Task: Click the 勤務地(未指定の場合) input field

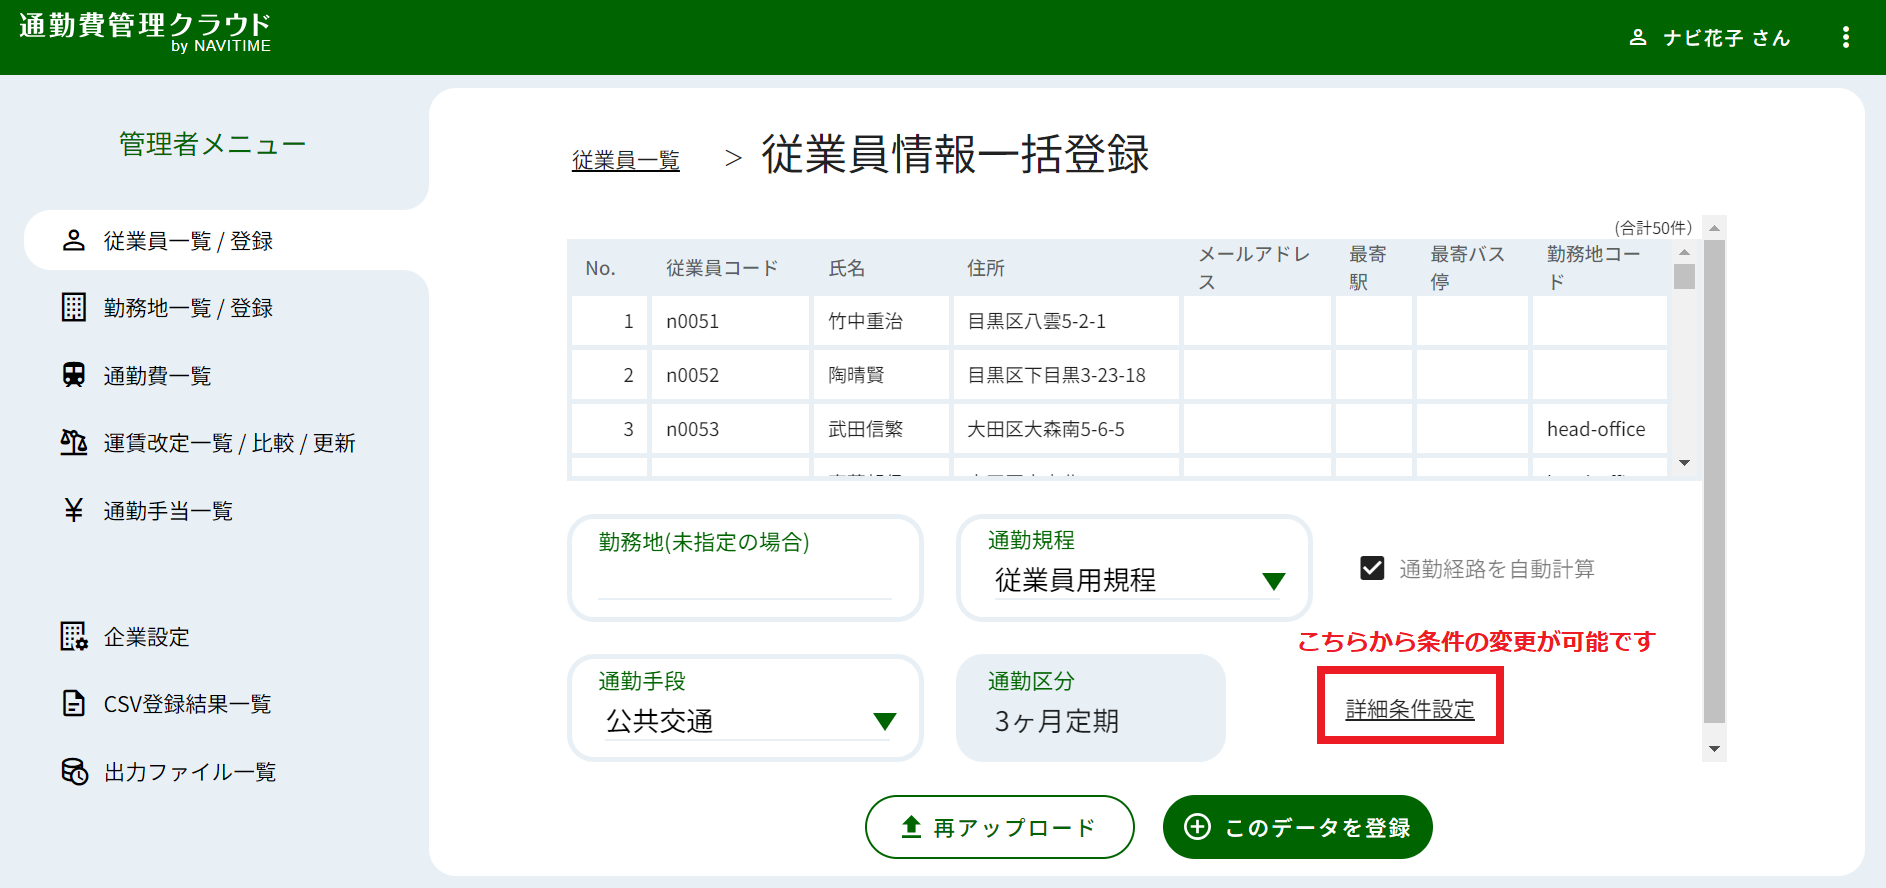Action: [x=745, y=568]
